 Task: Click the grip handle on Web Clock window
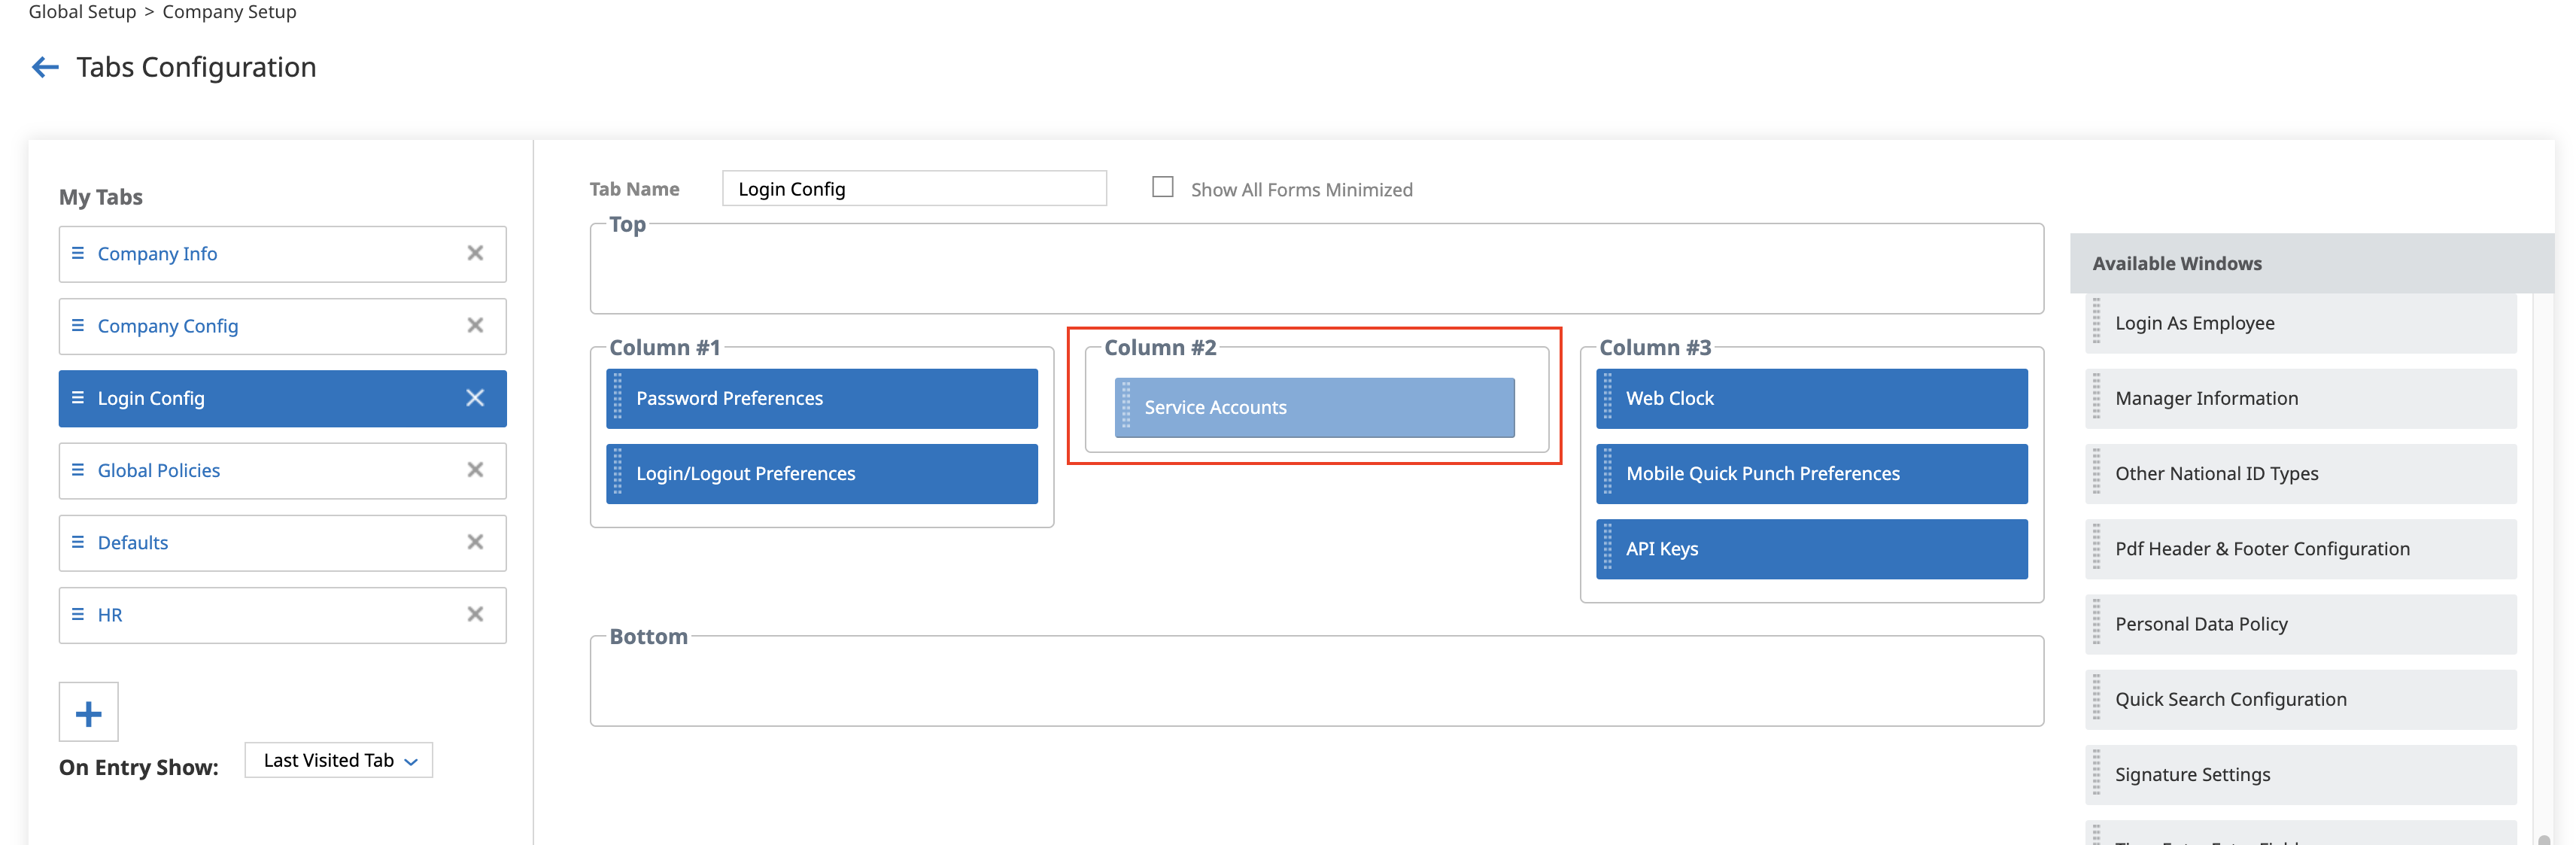point(1607,398)
